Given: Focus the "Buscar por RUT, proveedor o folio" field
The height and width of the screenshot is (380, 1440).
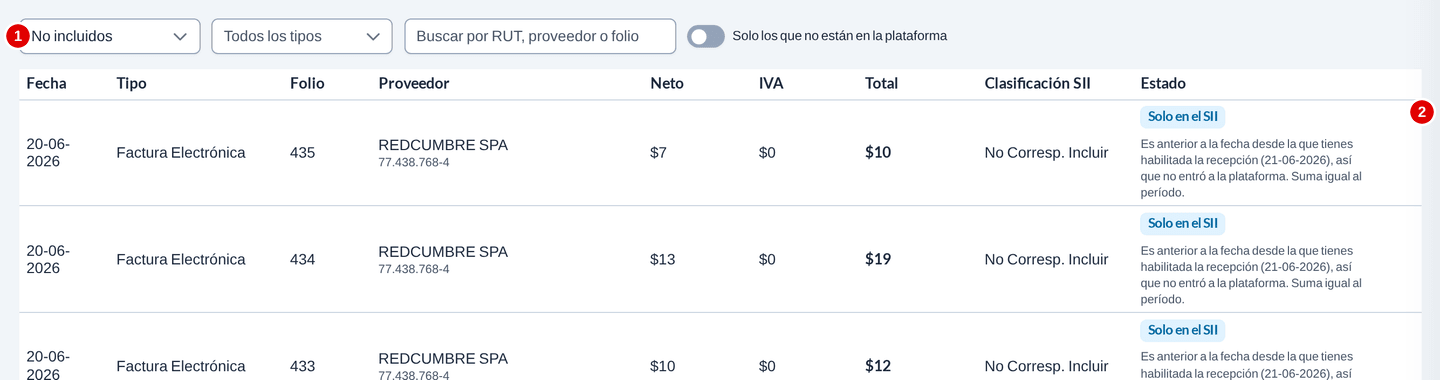Looking at the screenshot, I should tap(540, 36).
